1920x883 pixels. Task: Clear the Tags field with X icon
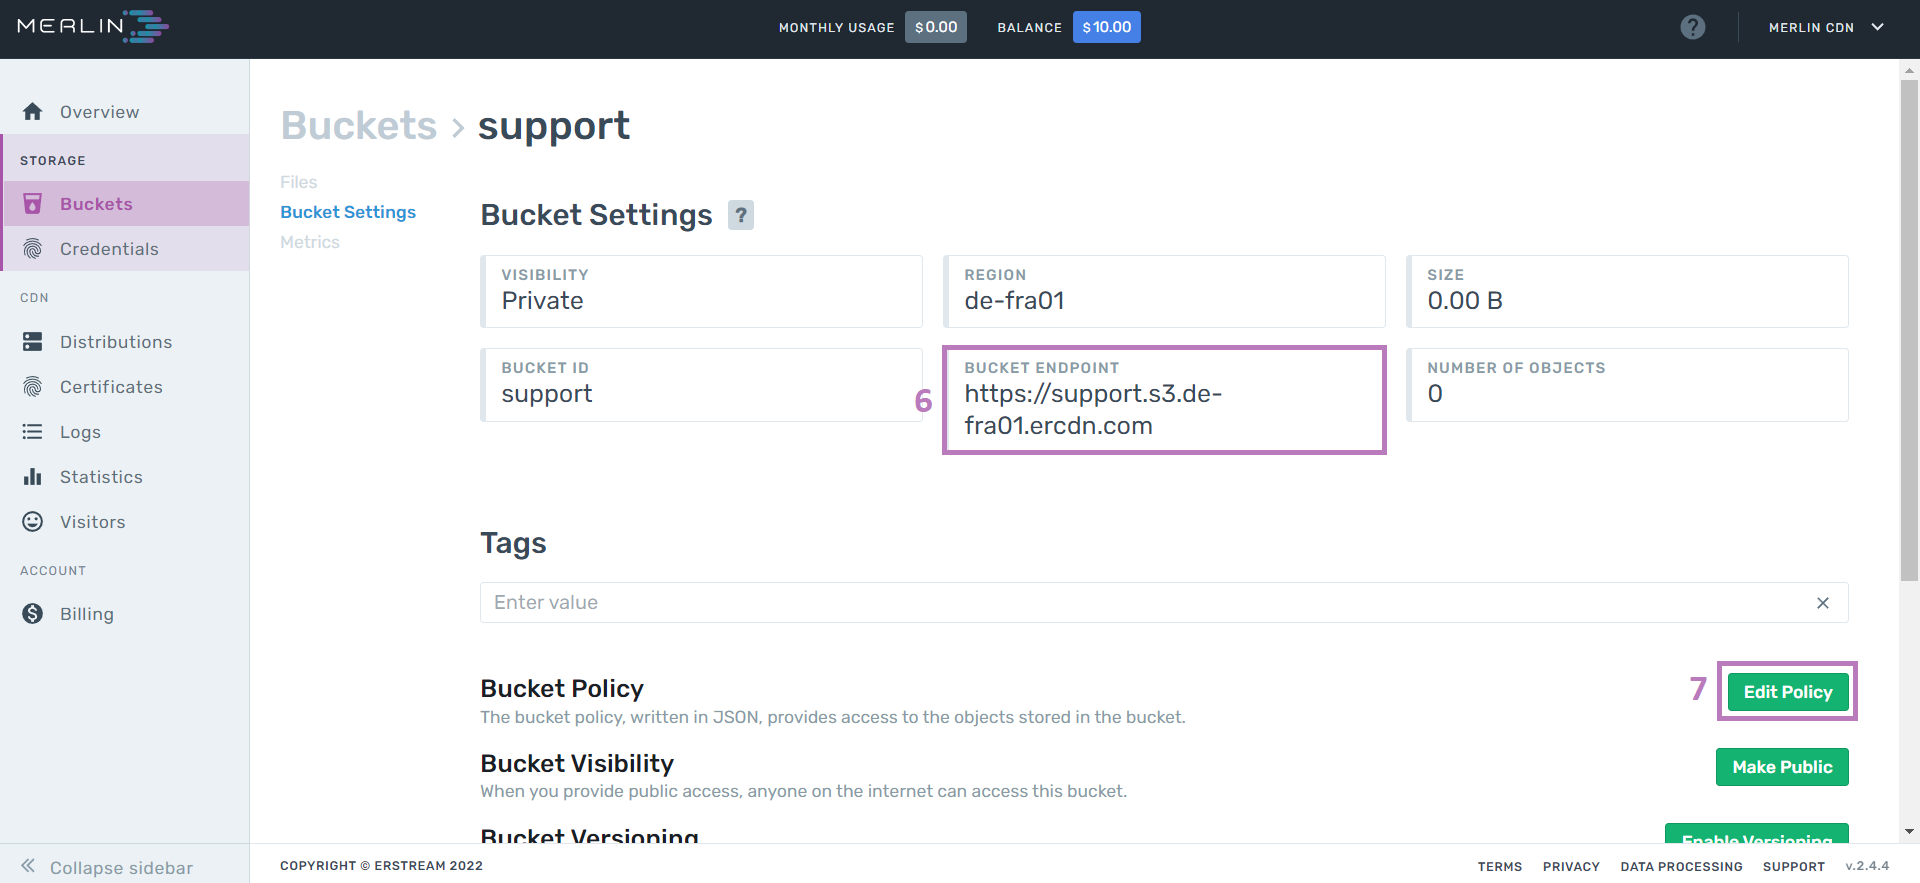1823,603
